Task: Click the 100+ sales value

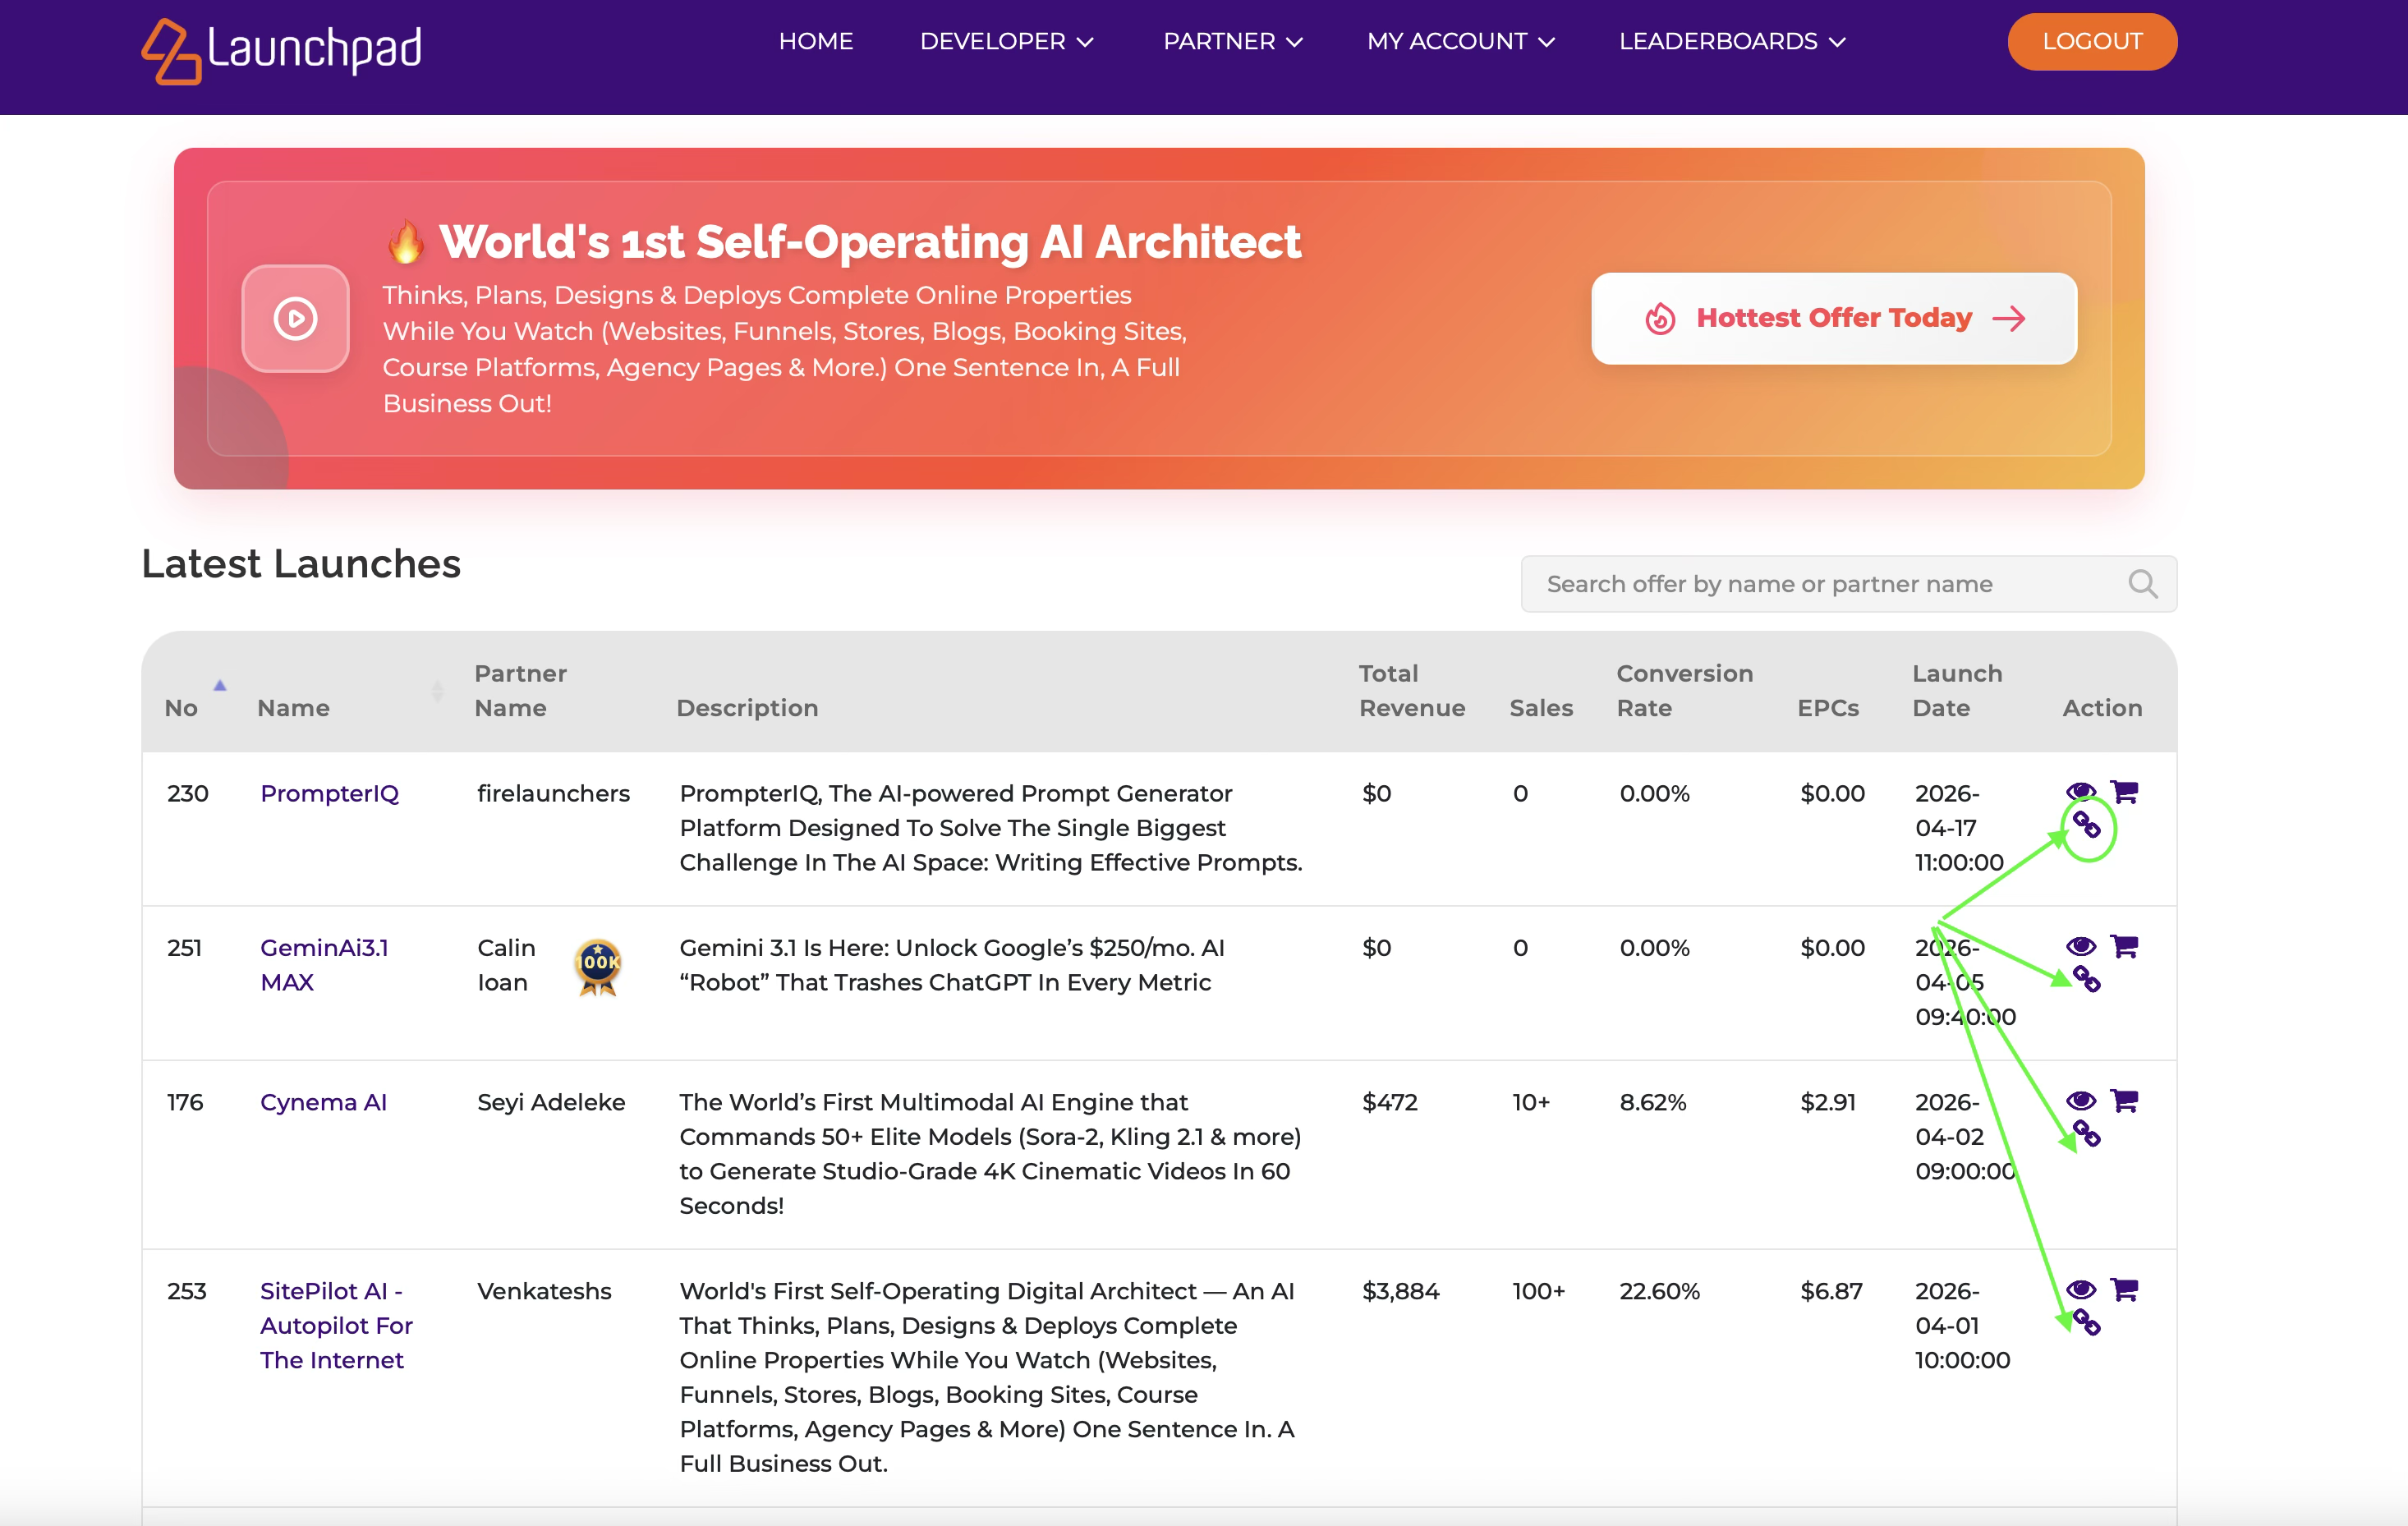Action: tap(1539, 1291)
